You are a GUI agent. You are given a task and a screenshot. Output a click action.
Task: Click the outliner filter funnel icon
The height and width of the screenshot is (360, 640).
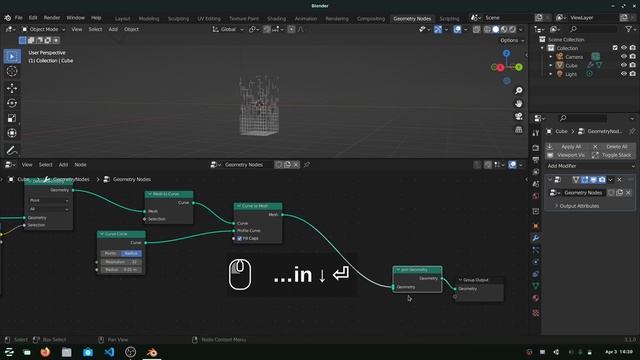tap(629, 29)
